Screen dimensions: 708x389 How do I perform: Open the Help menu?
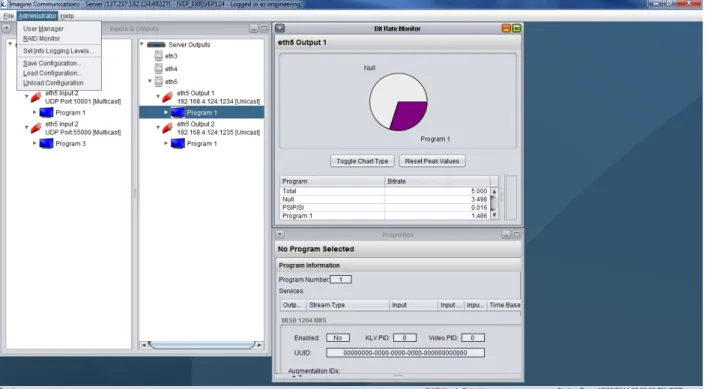point(67,16)
